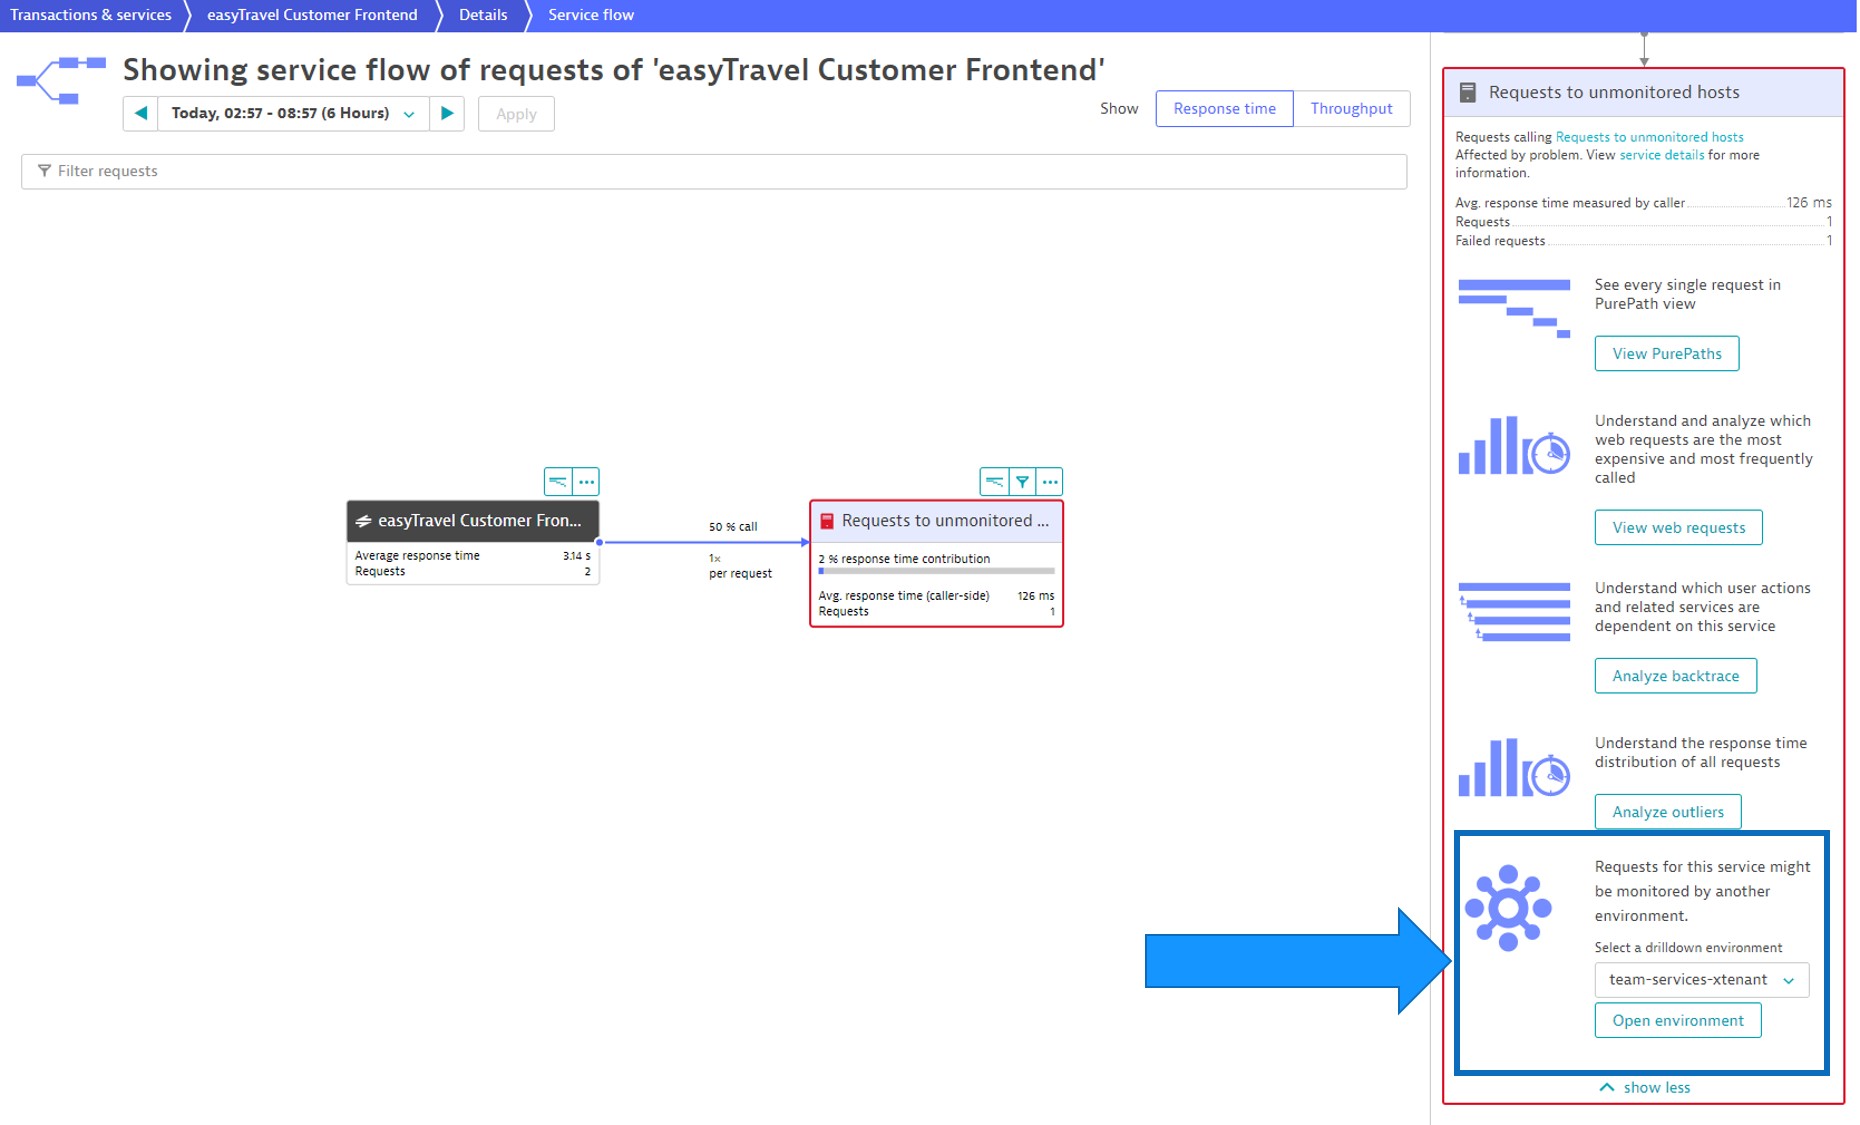
Task: Click 'Avg. response time measured by caller' row
Action: [1643, 203]
